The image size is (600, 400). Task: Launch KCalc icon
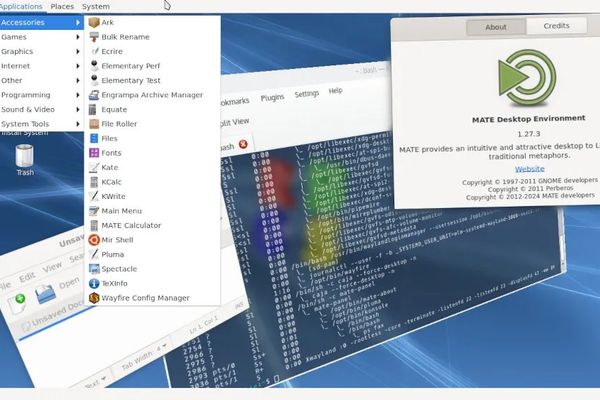click(x=94, y=182)
